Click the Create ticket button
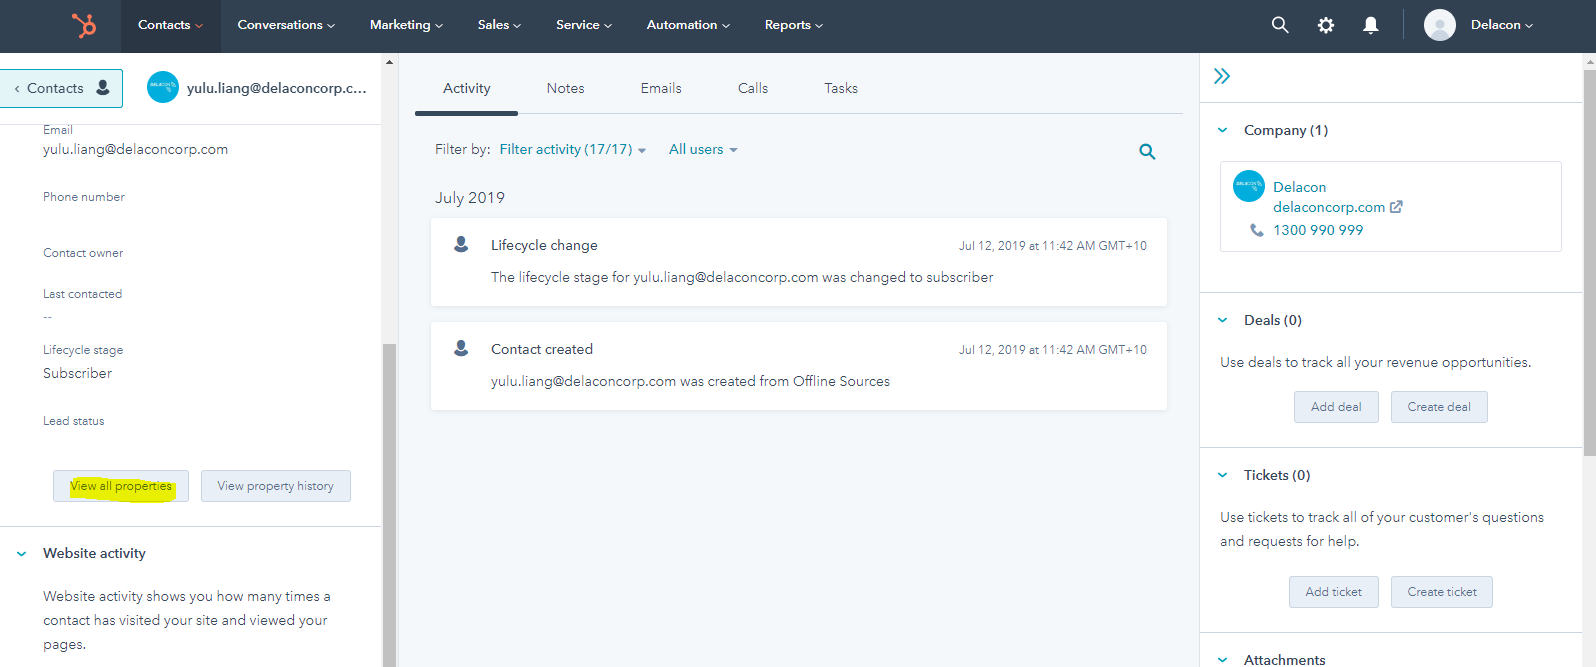The image size is (1596, 667). click(x=1442, y=592)
